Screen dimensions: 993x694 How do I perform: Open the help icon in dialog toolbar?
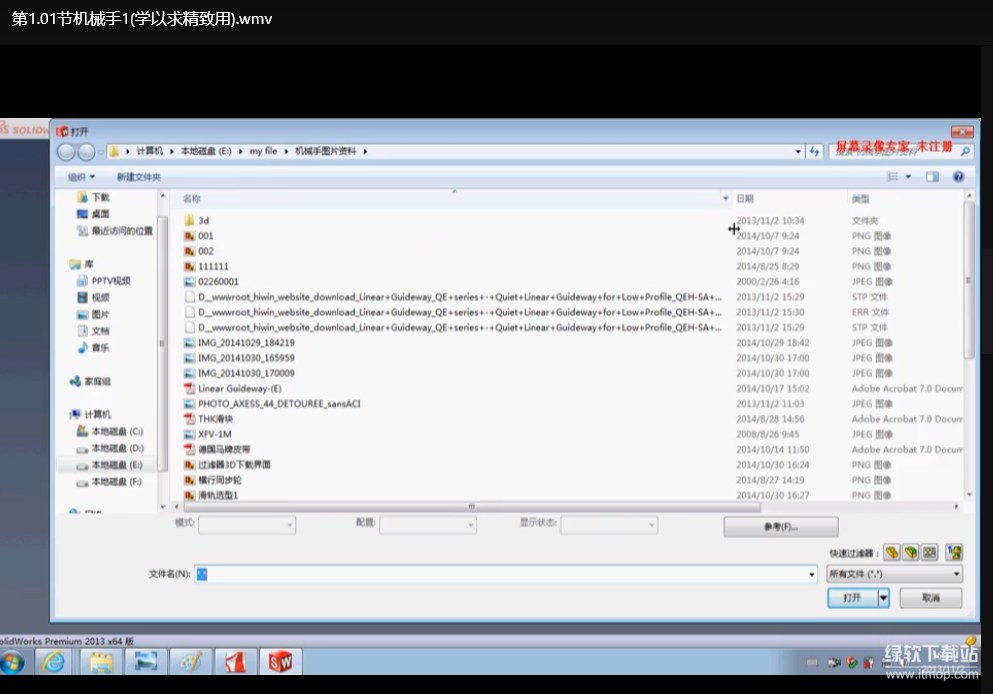pos(957,177)
